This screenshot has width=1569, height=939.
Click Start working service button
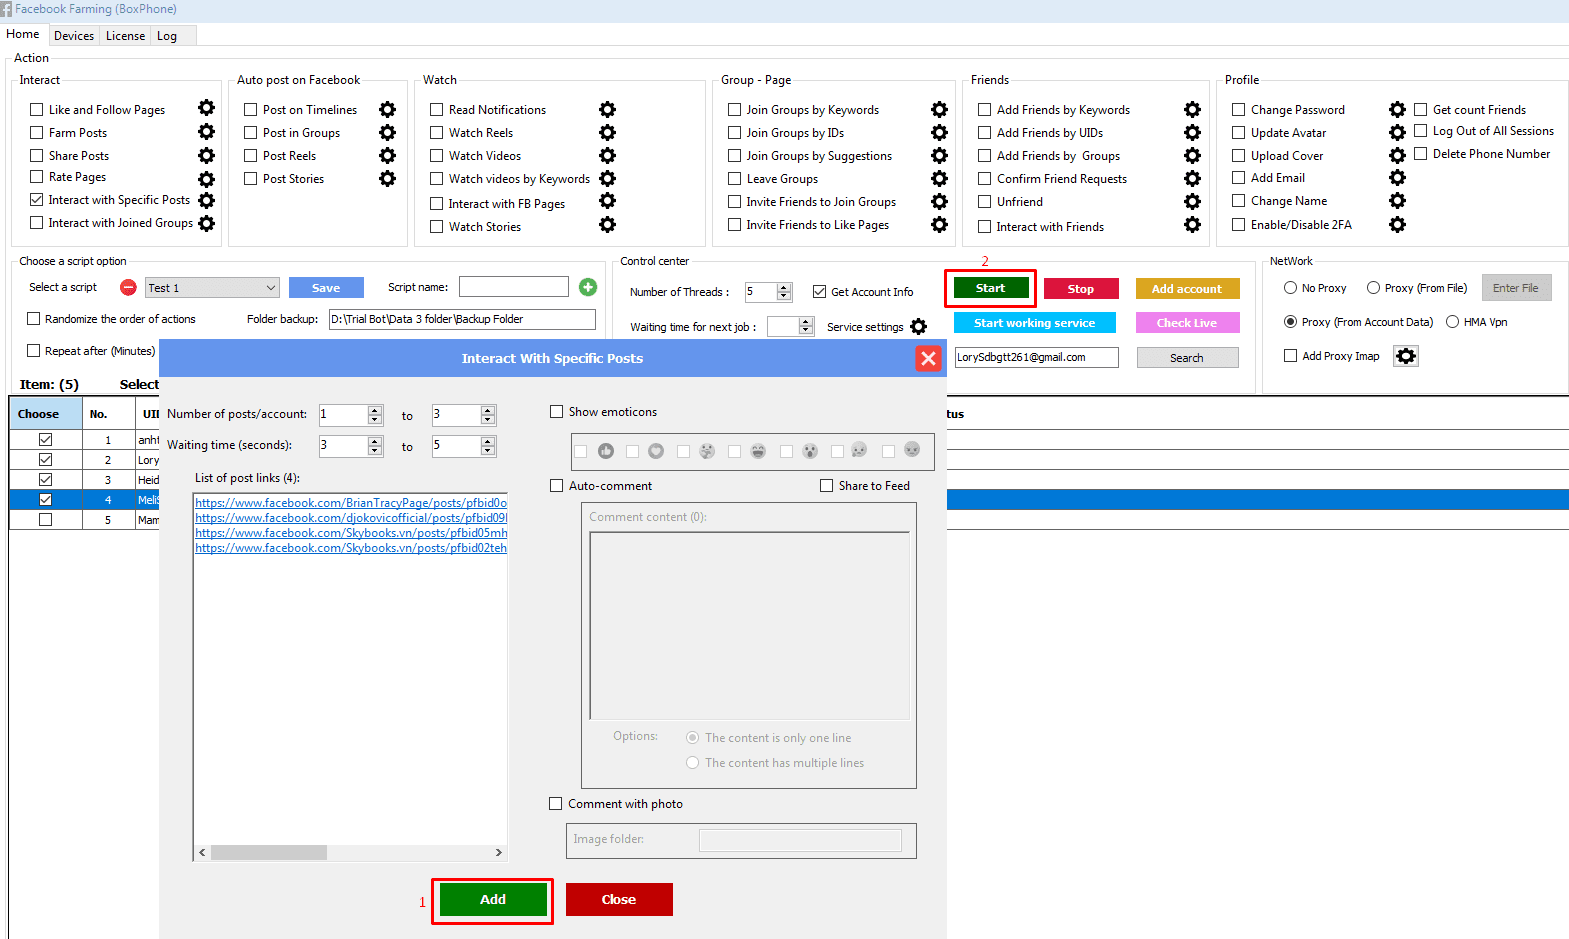tap(1034, 323)
